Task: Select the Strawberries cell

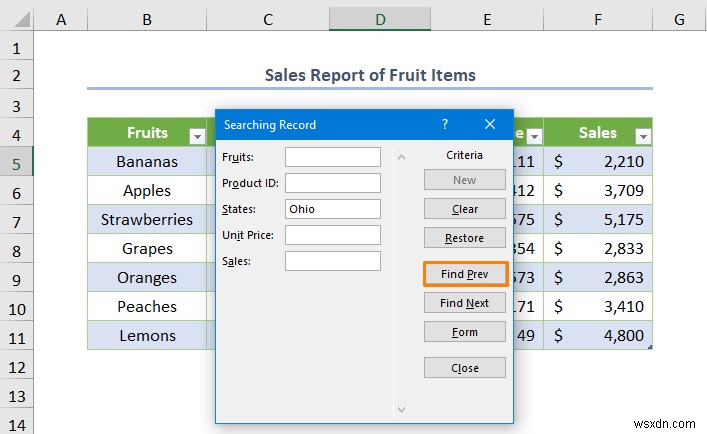Action: click(147, 219)
